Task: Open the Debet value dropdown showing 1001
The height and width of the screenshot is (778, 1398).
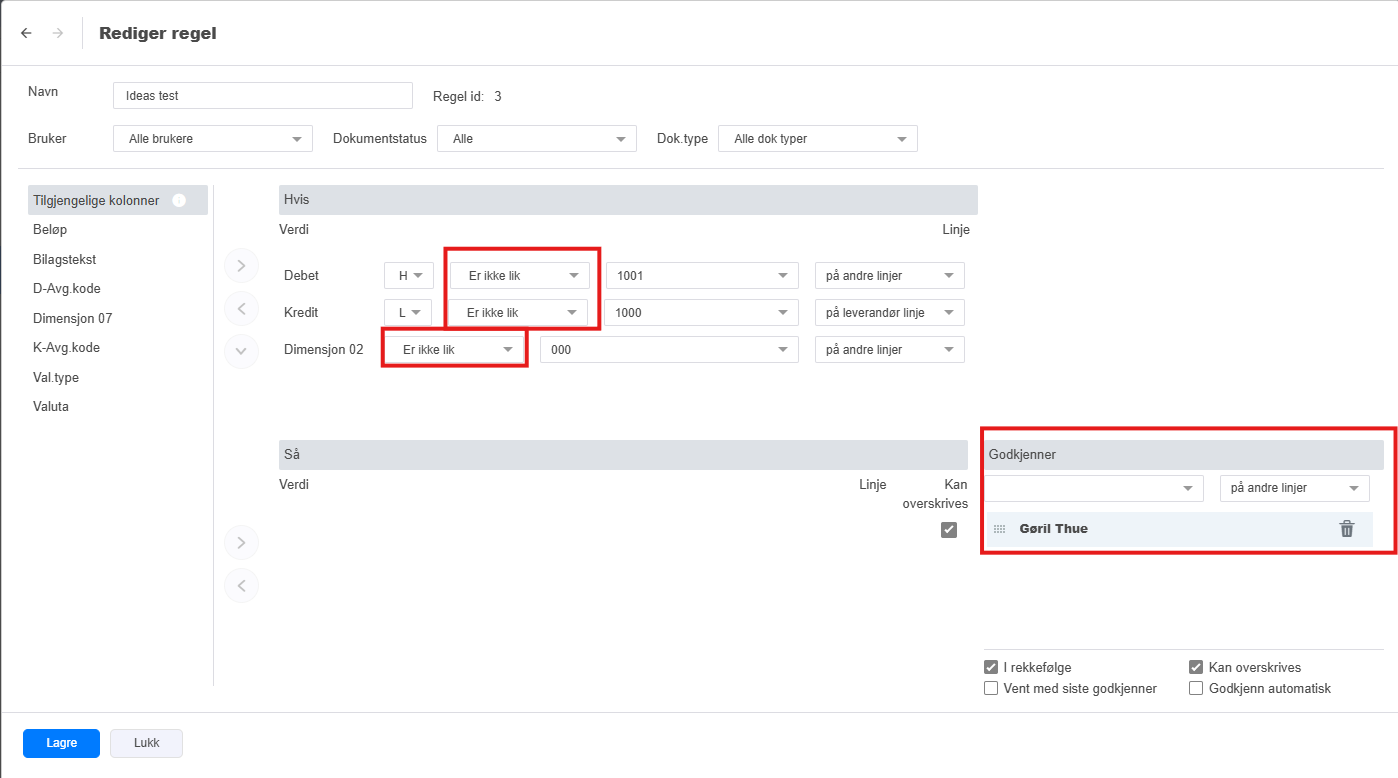Action: click(701, 276)
